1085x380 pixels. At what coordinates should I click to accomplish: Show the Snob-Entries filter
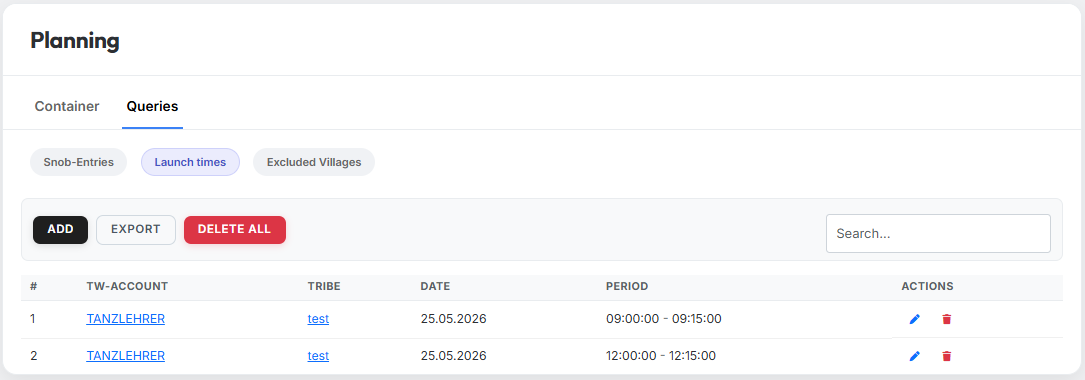[x=78, y=162]
